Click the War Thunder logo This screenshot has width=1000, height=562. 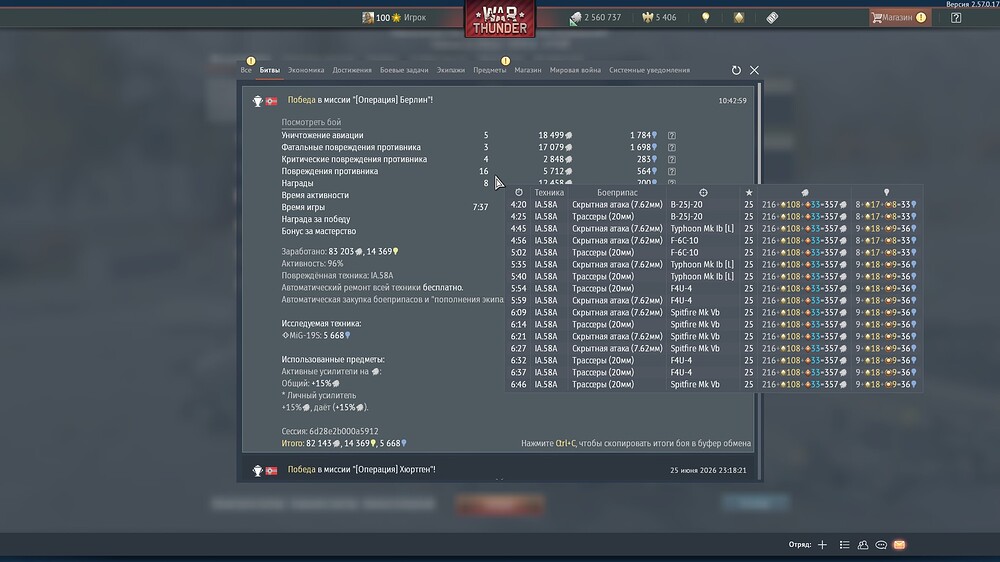499,19
